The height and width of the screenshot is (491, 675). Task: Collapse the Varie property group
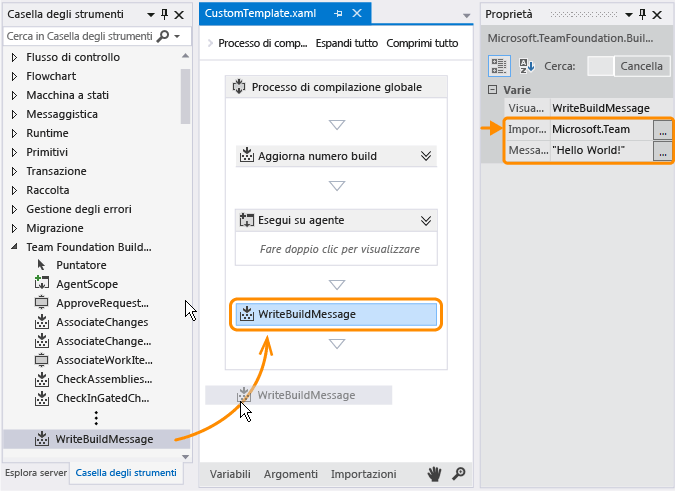pyautogui.click(x=492, y=90)
